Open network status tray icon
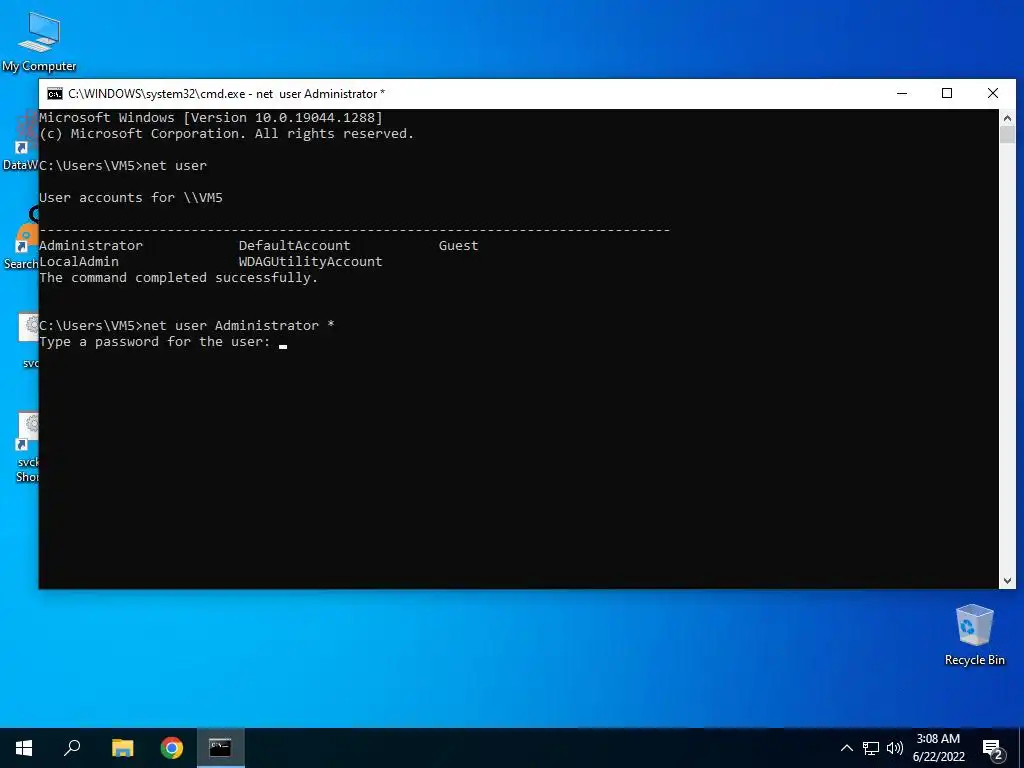This screenshot has width=1024, height=768. coord(871,748)
